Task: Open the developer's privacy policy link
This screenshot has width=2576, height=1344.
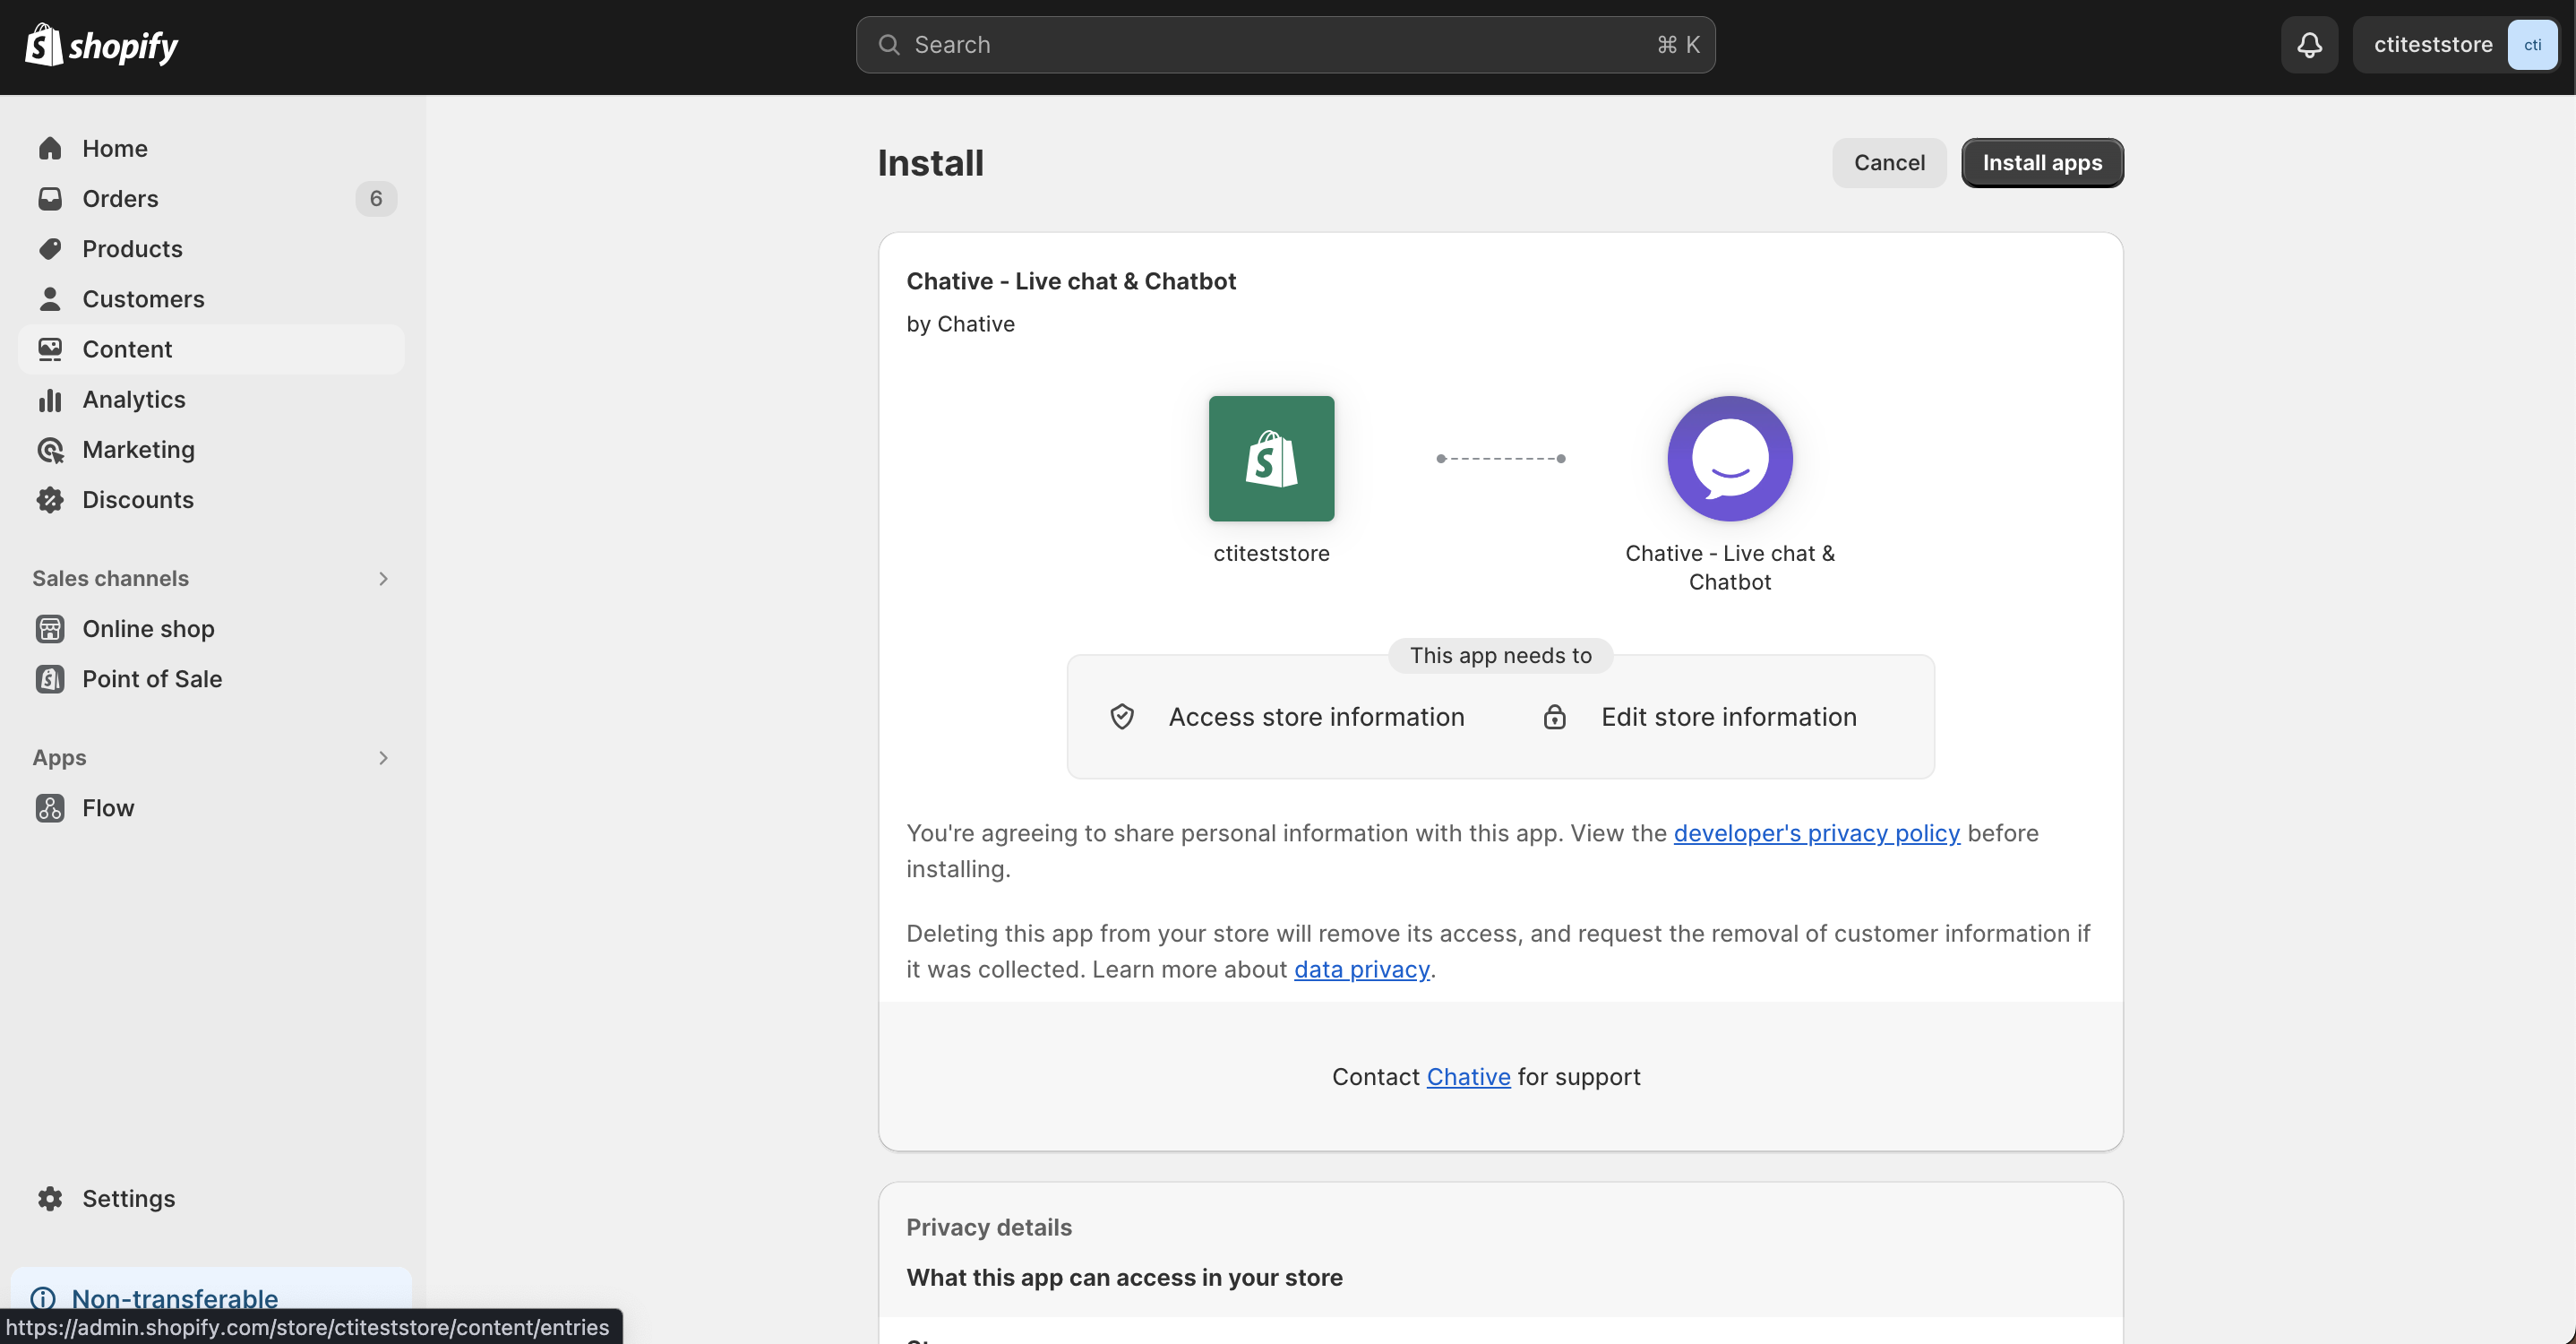Action: coord(1816,833)
